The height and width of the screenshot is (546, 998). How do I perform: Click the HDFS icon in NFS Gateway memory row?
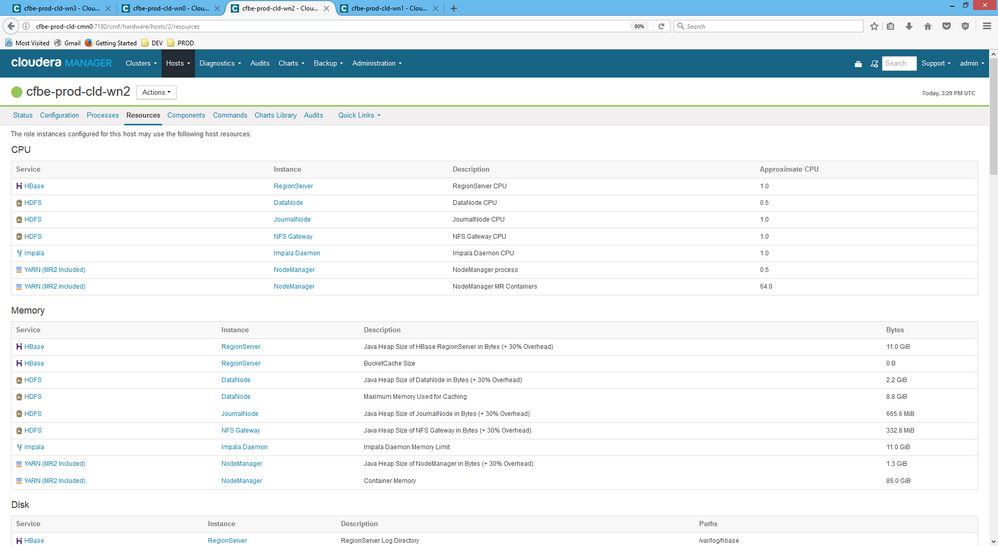click(x=19, y=431)
